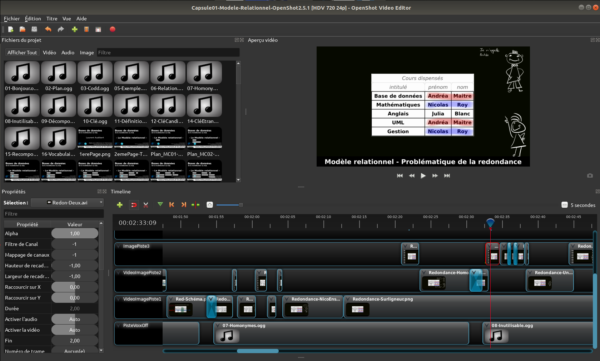This screenshot has width=600, height=361.
Task: Click the horizontal timeline scrollbar handle
Action: [x=258, y=351]
